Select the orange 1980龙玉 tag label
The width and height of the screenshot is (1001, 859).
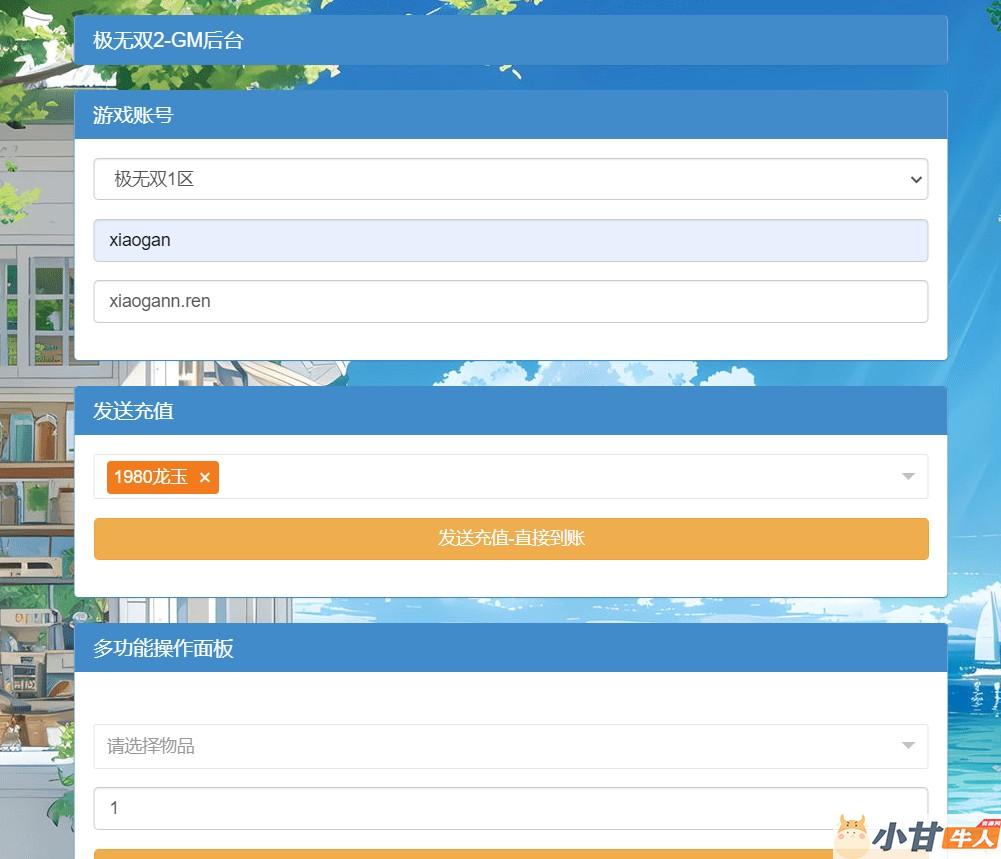(151, 477)
